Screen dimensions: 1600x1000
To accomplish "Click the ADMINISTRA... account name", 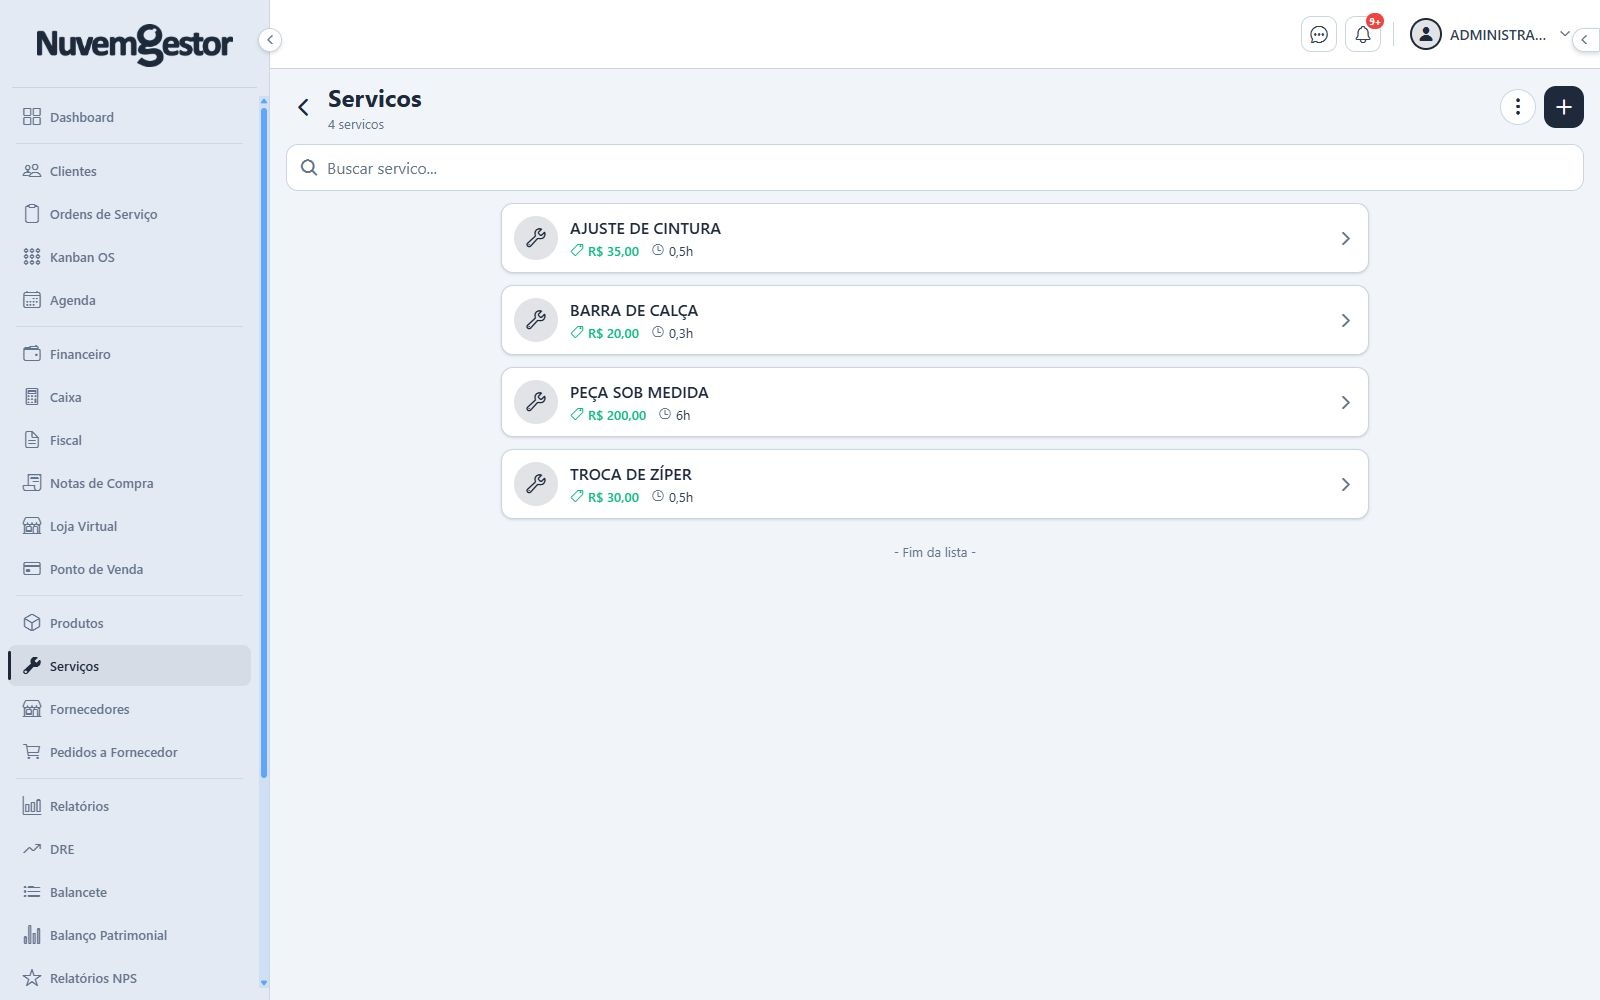I will click(x=1498, y=35).
